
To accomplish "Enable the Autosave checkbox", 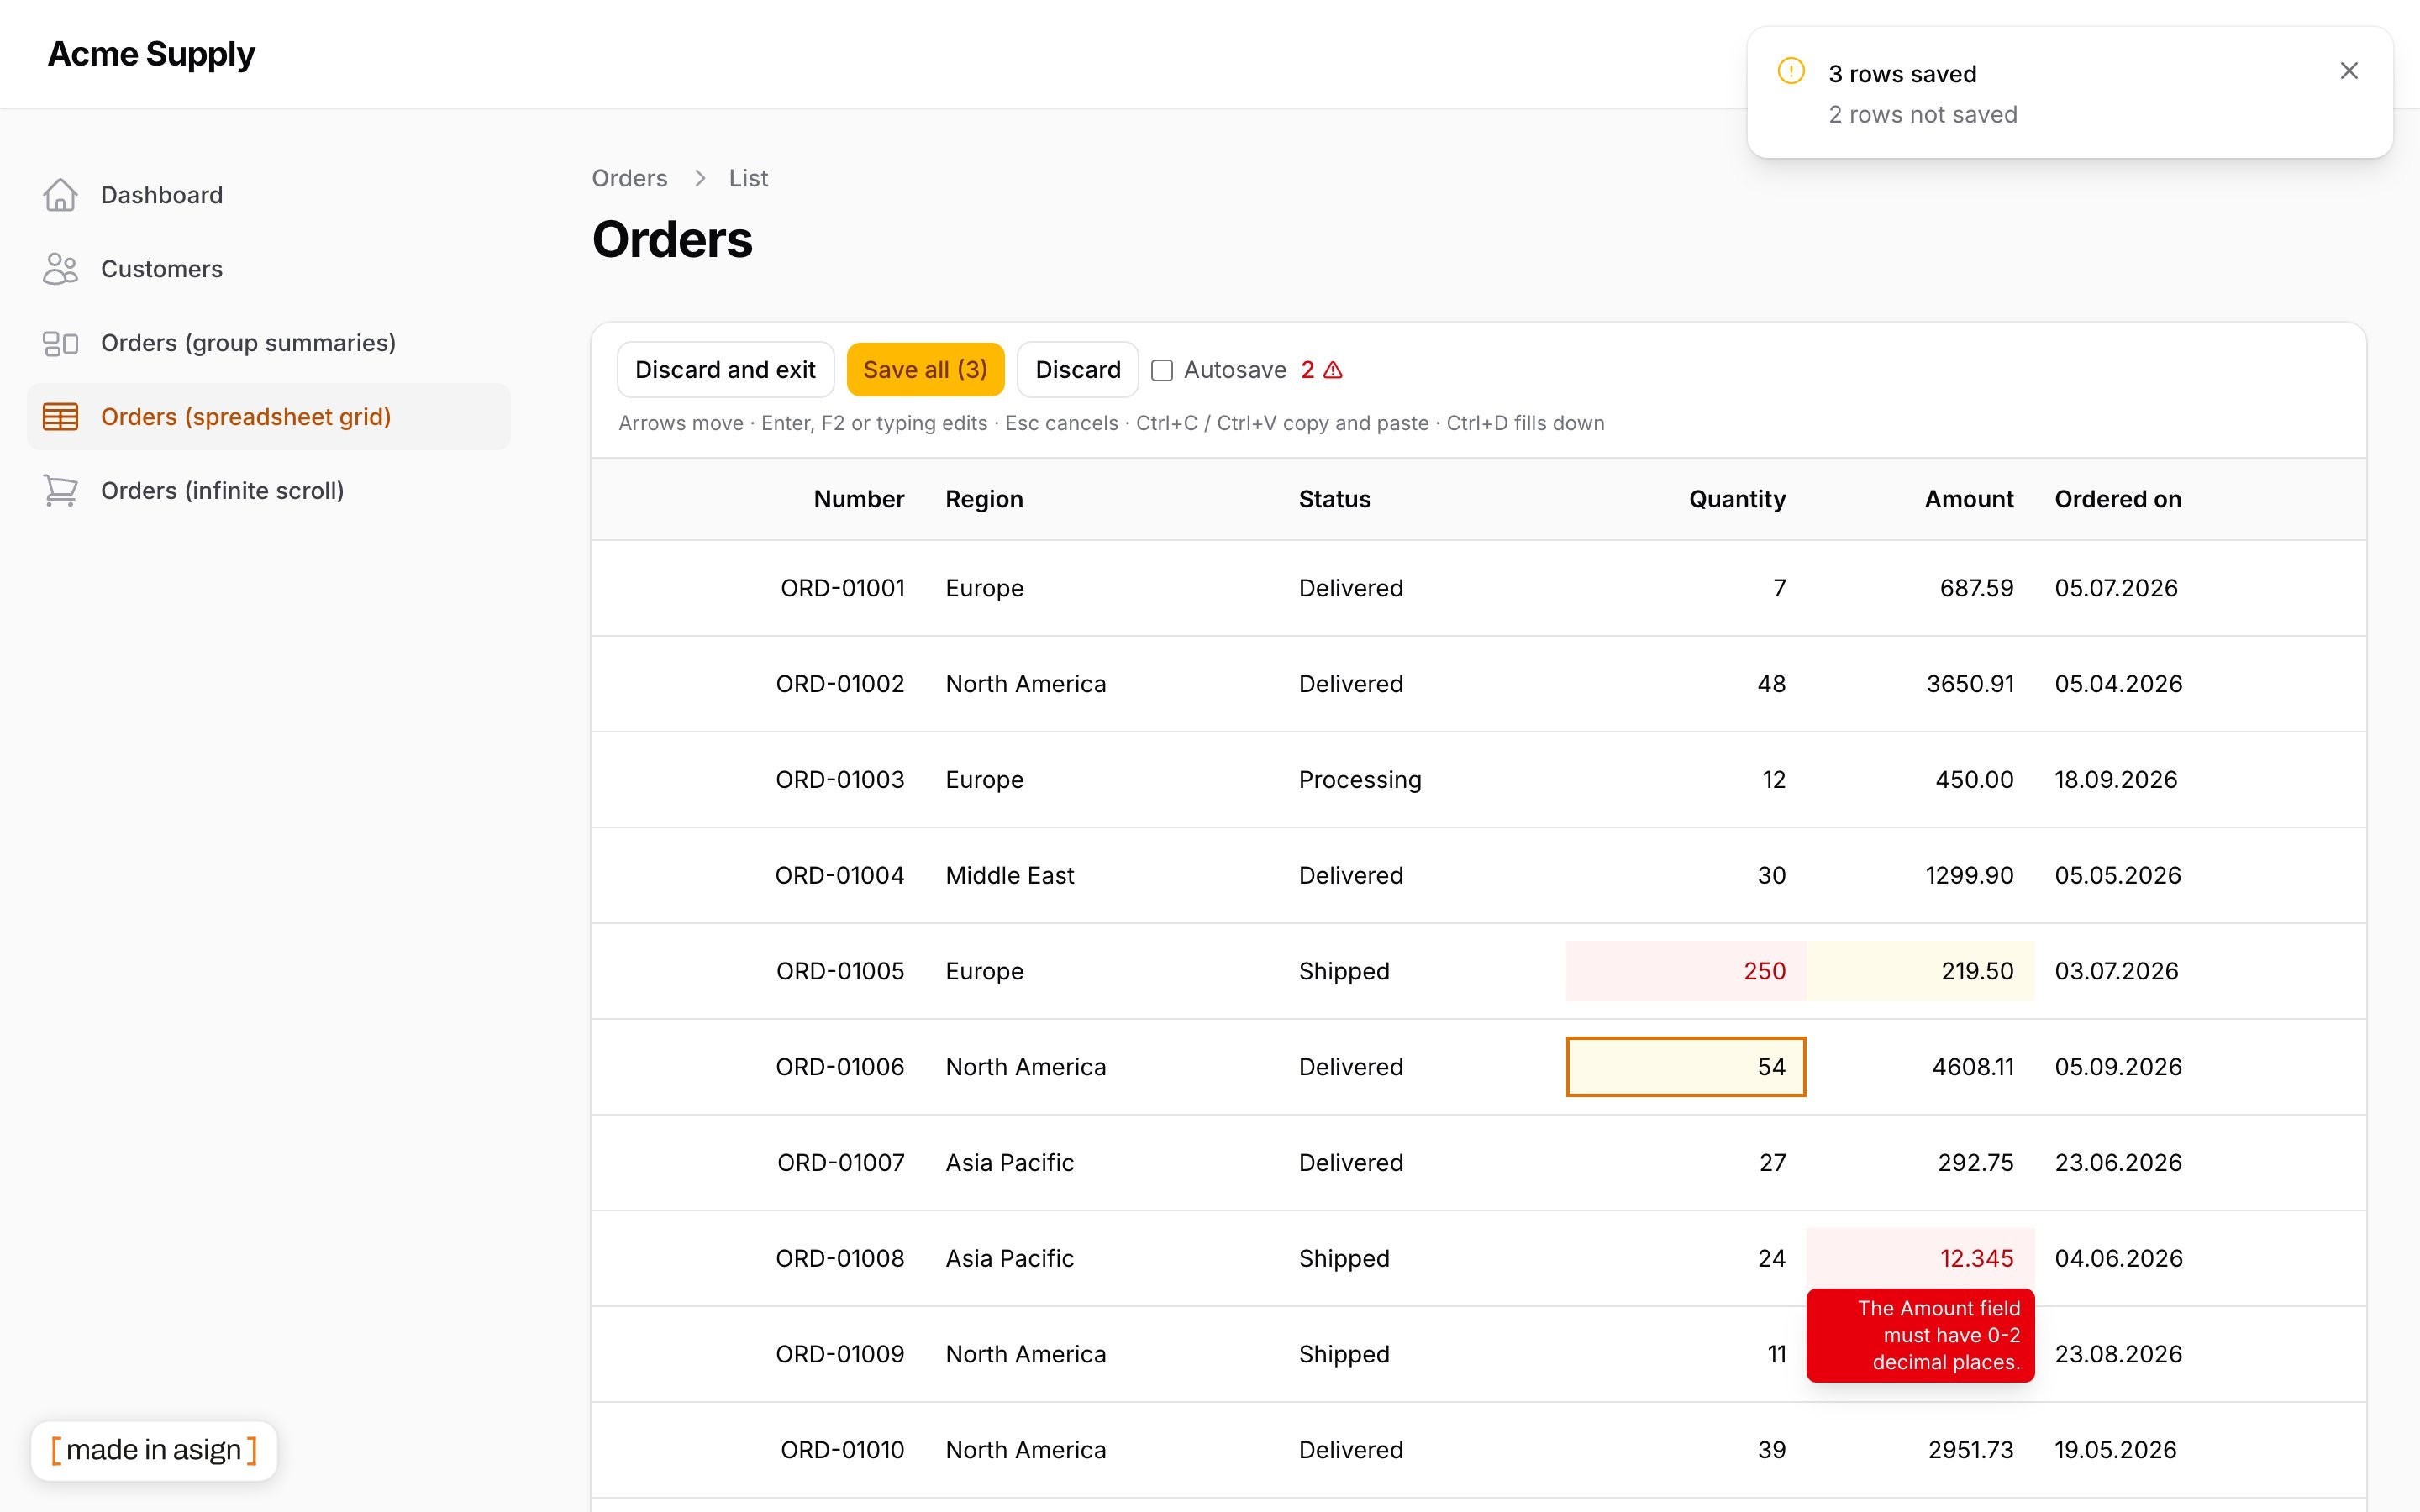I will click(1162, 370).
